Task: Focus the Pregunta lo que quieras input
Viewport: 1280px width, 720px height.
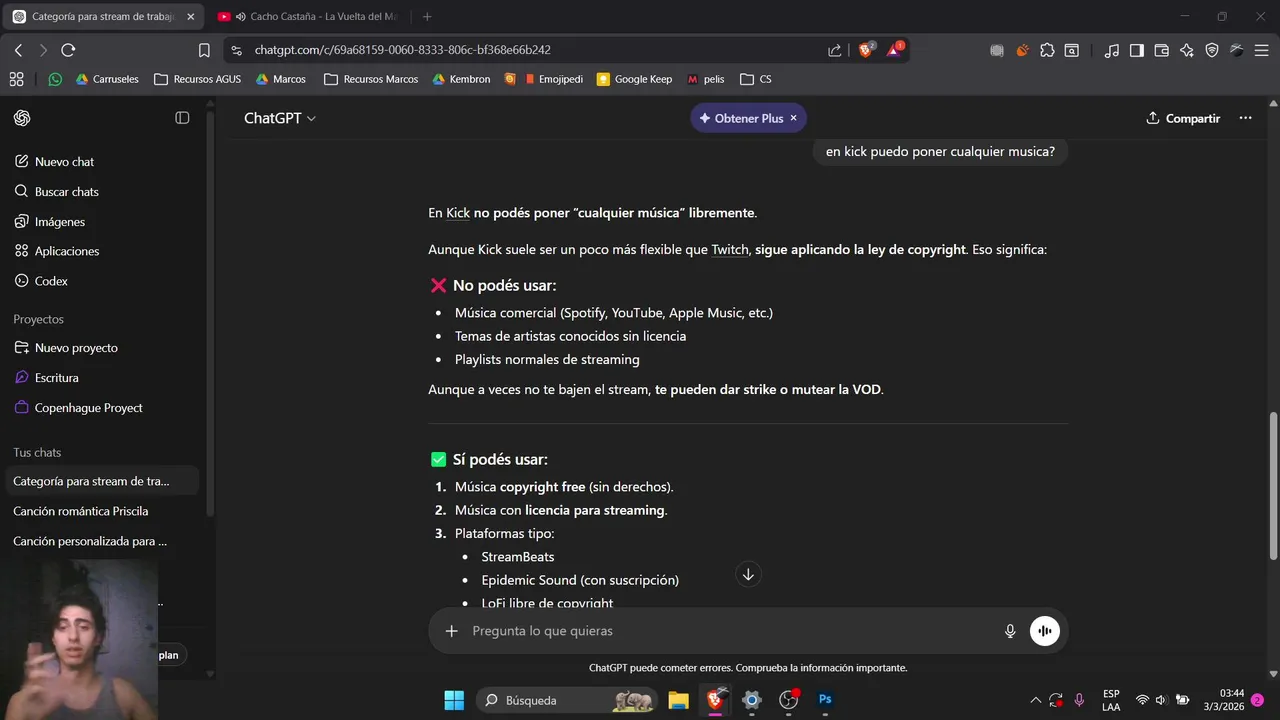Action: click(730, 631)
